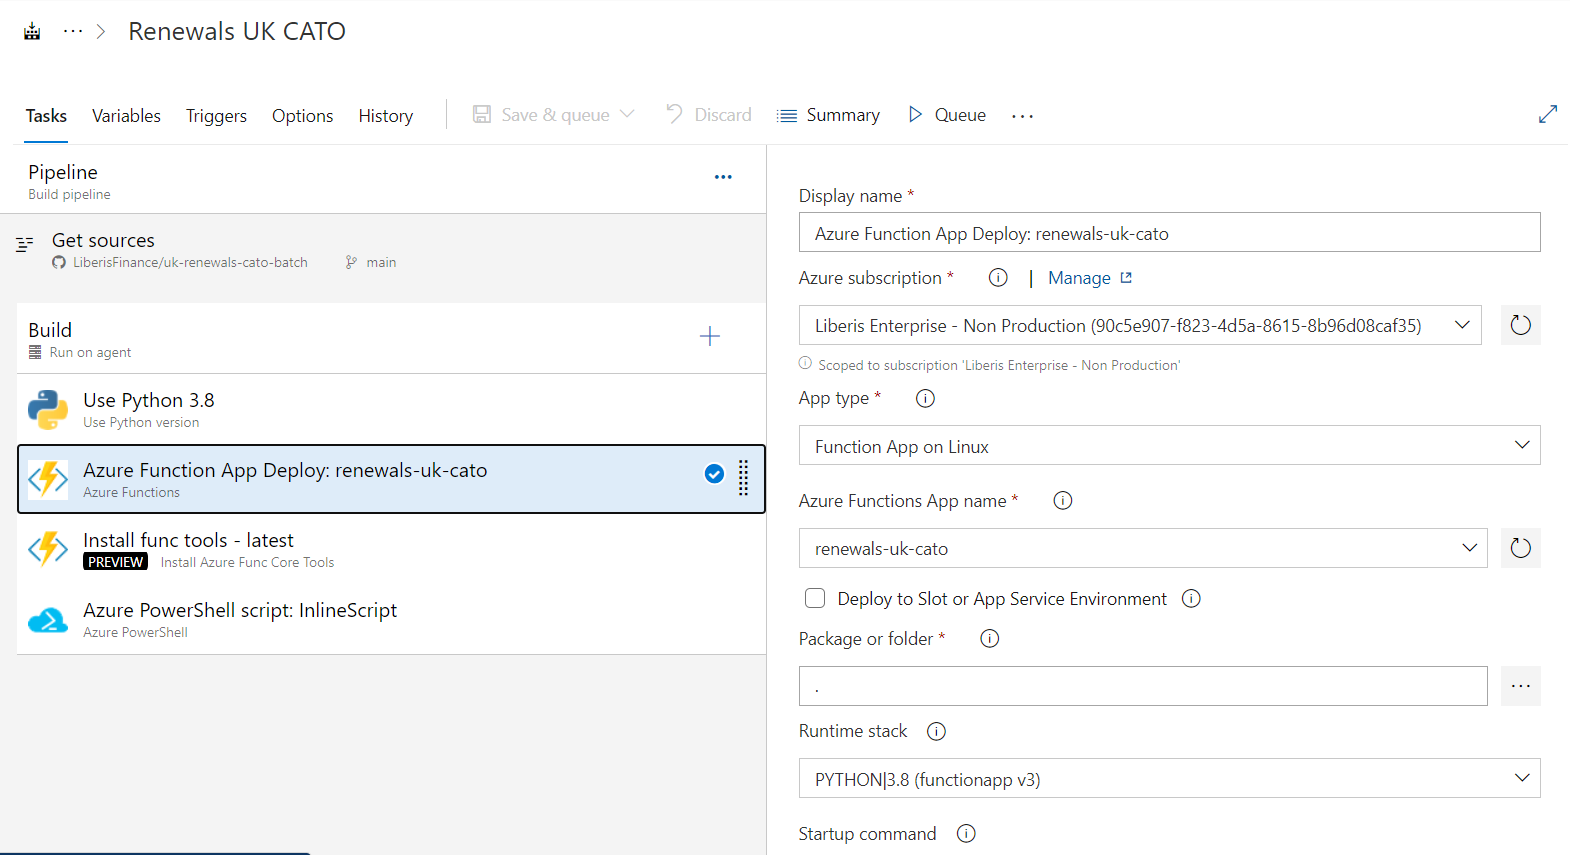Toggle the selected Azure Function App Deploy checkmark
The height and width of the screenshot is (855, 1570).
click(714, 474)
